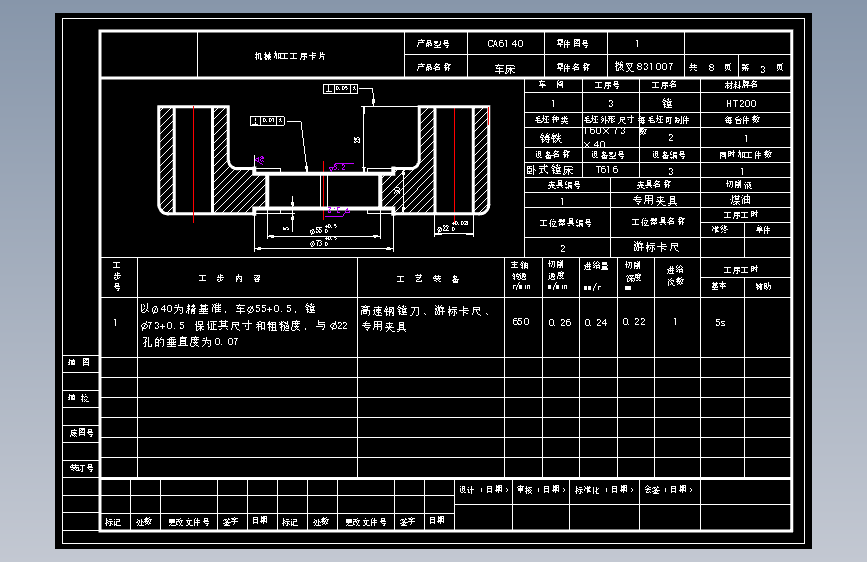This screenshot has height=562, width=867.
Task: Select the material grade HT200
Action: click(x=741, y=103)
